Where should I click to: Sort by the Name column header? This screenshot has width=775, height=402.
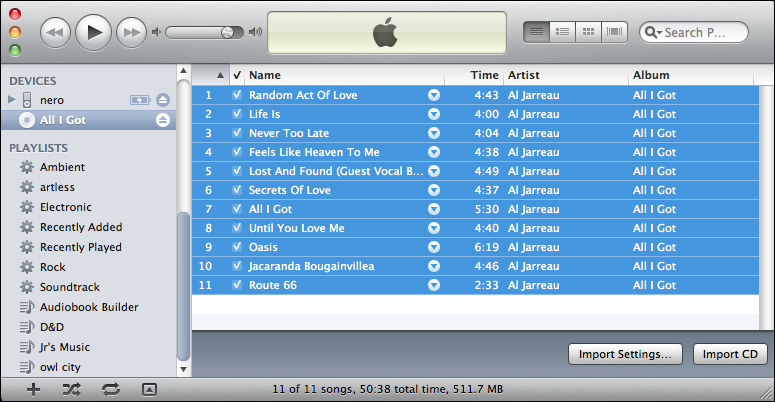tap(344, 75)
